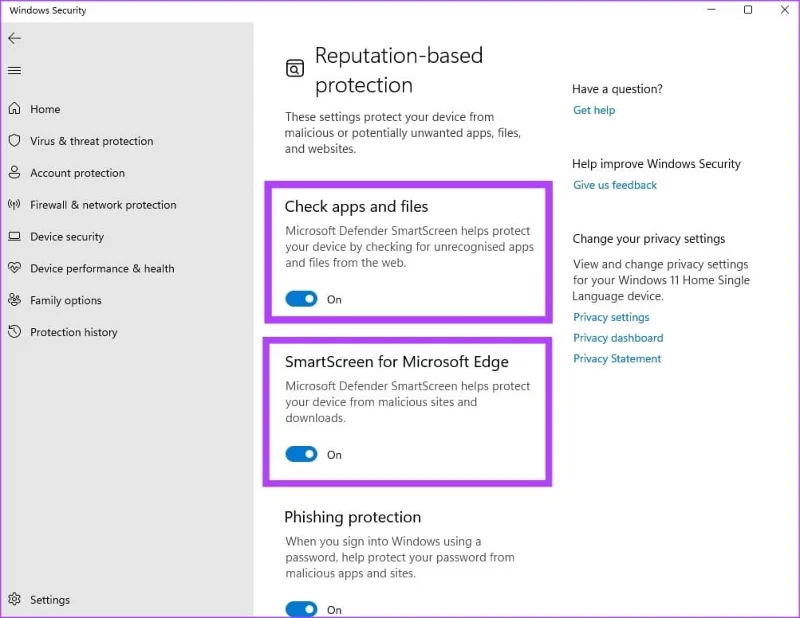Click the Windows Security window title
The width and height of the screenshot is (800, 618).
tap(48, 10)
